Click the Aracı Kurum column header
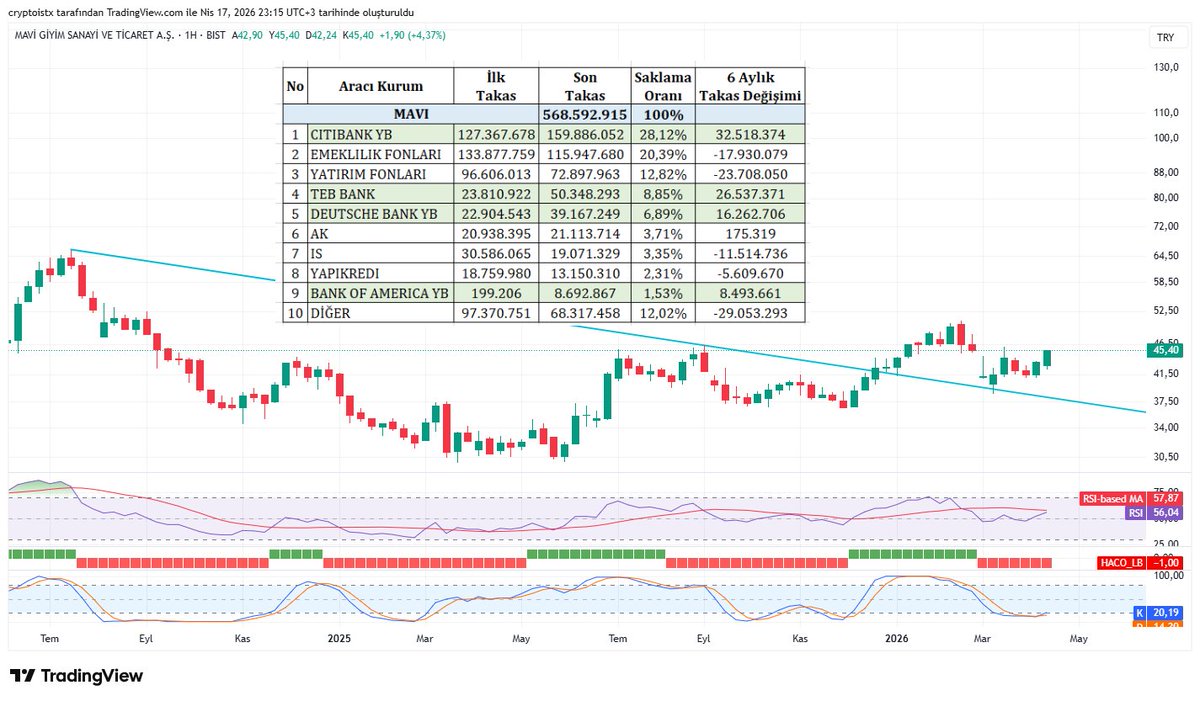1200x701 pixels. (380, 86)
